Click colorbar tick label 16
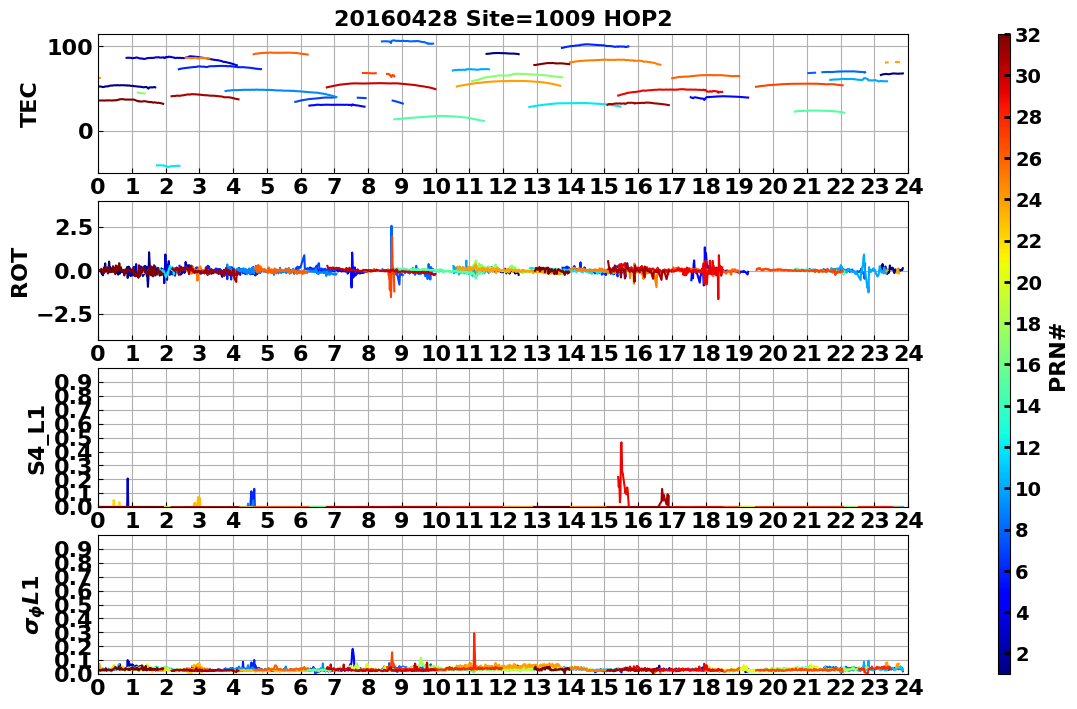 (1028, 365)
